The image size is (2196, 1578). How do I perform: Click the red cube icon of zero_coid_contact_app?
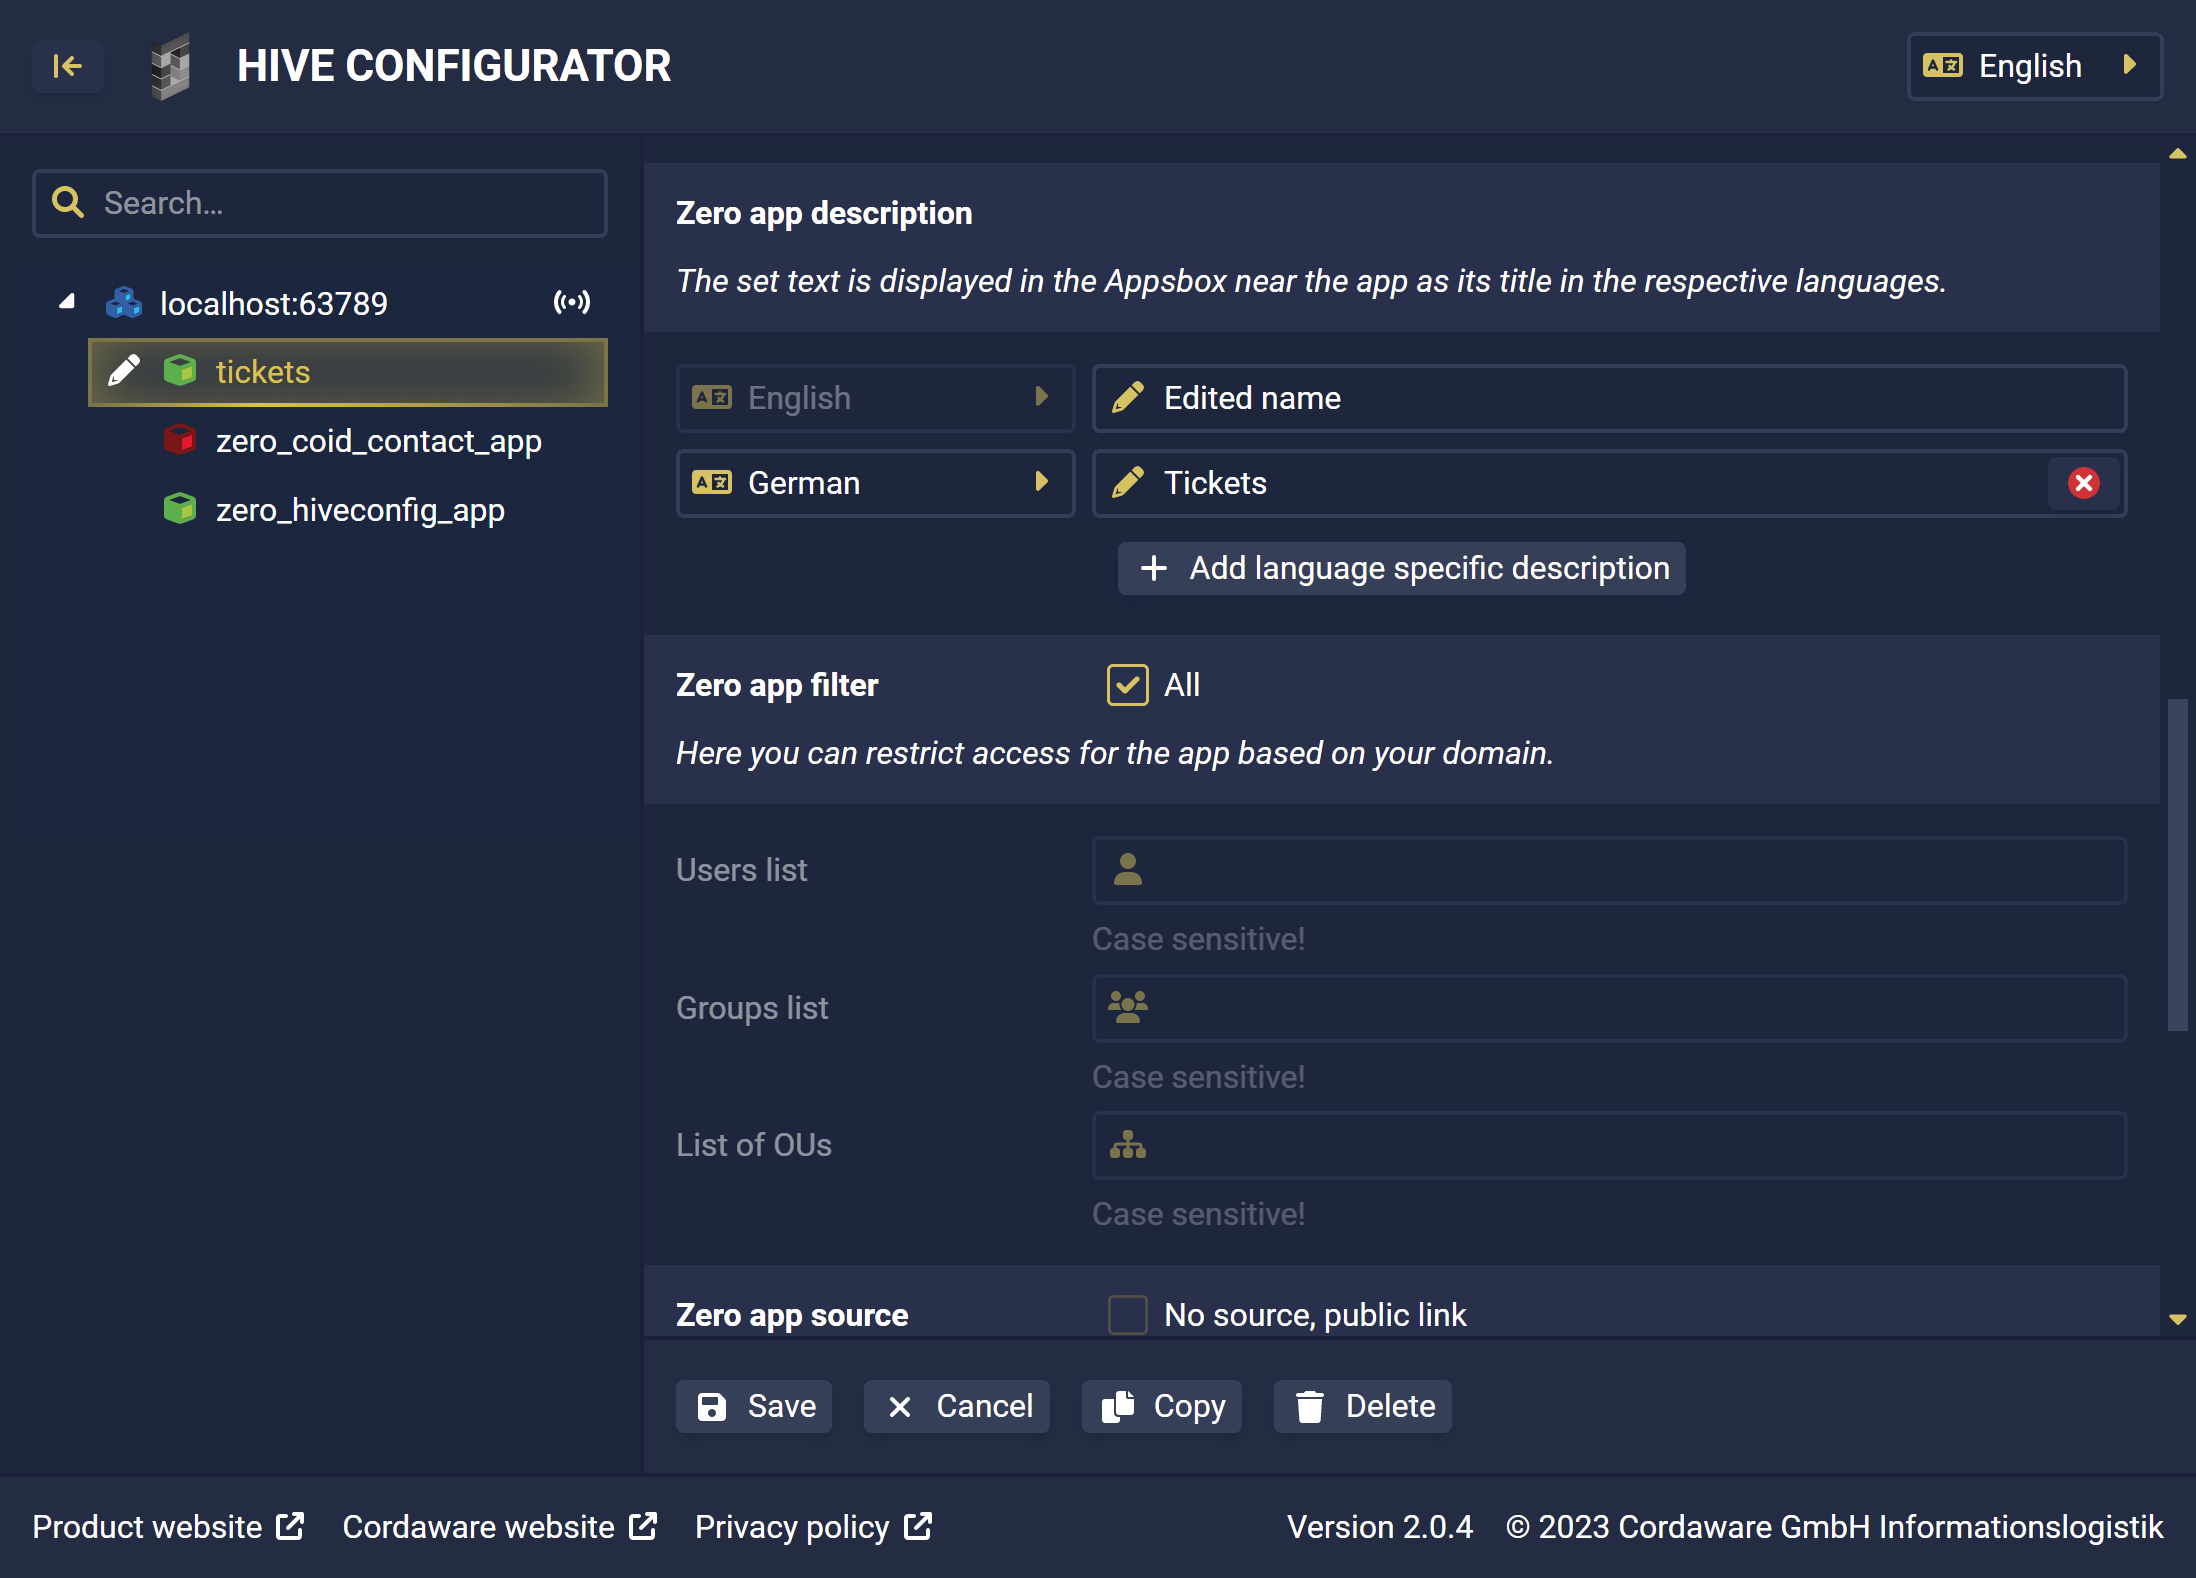point(180,440)
